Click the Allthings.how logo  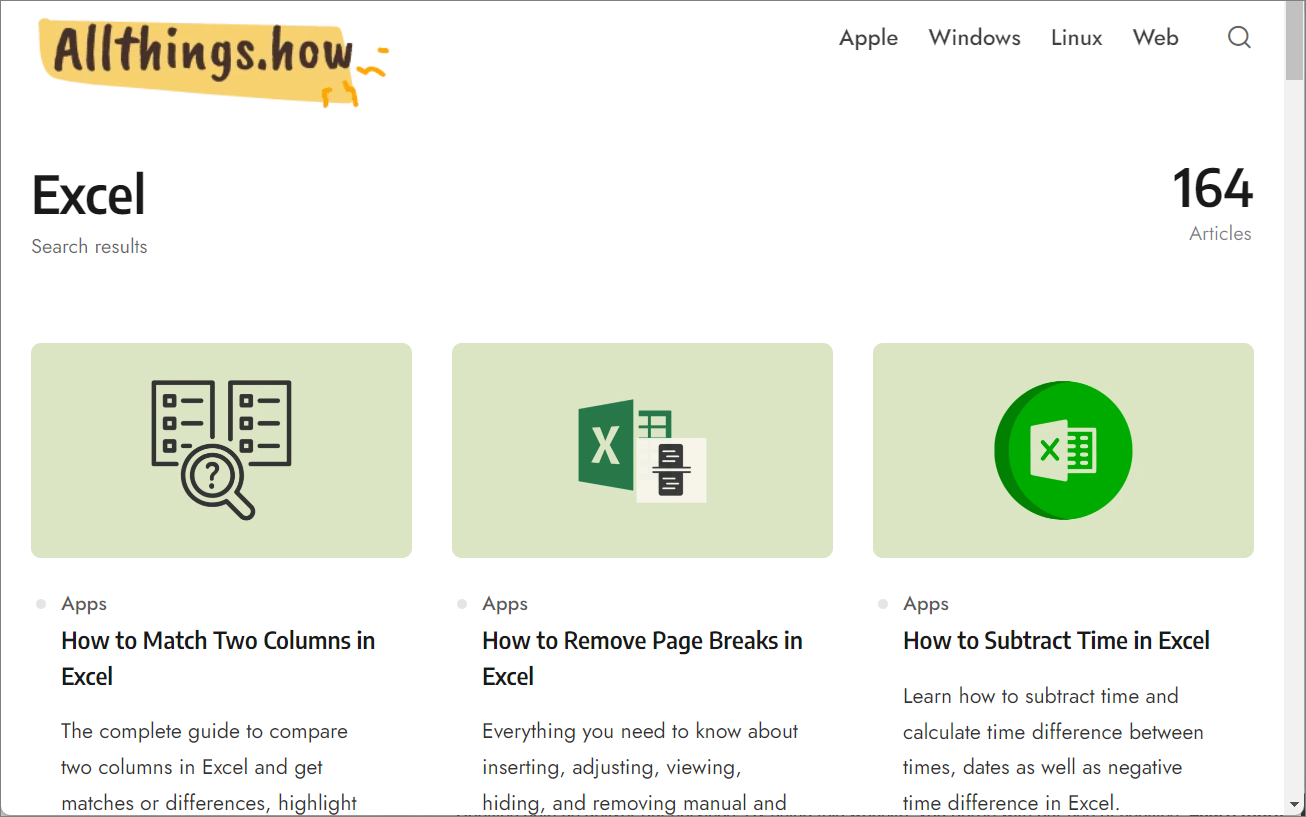click(x=213, y=61)
